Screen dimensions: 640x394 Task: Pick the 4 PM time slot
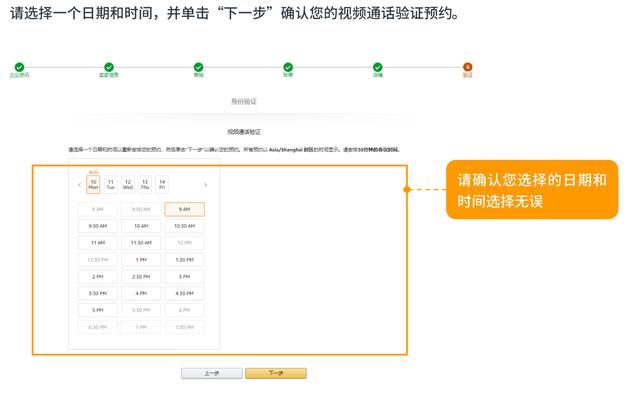click(x=141, y=293)
